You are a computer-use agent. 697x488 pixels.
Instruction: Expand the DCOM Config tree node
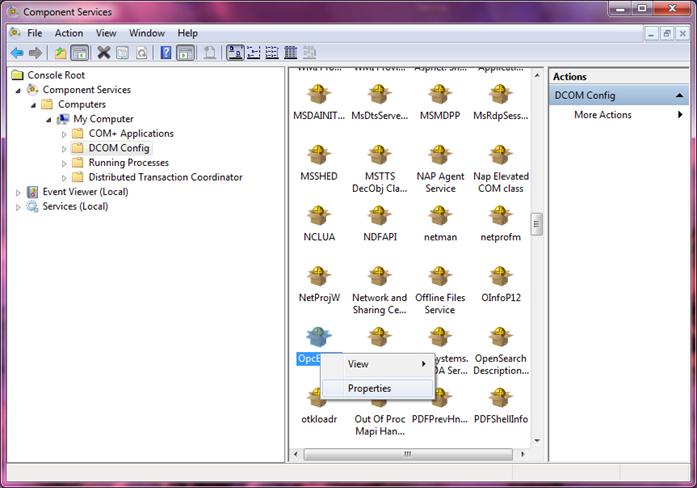(x=64, y=149)
